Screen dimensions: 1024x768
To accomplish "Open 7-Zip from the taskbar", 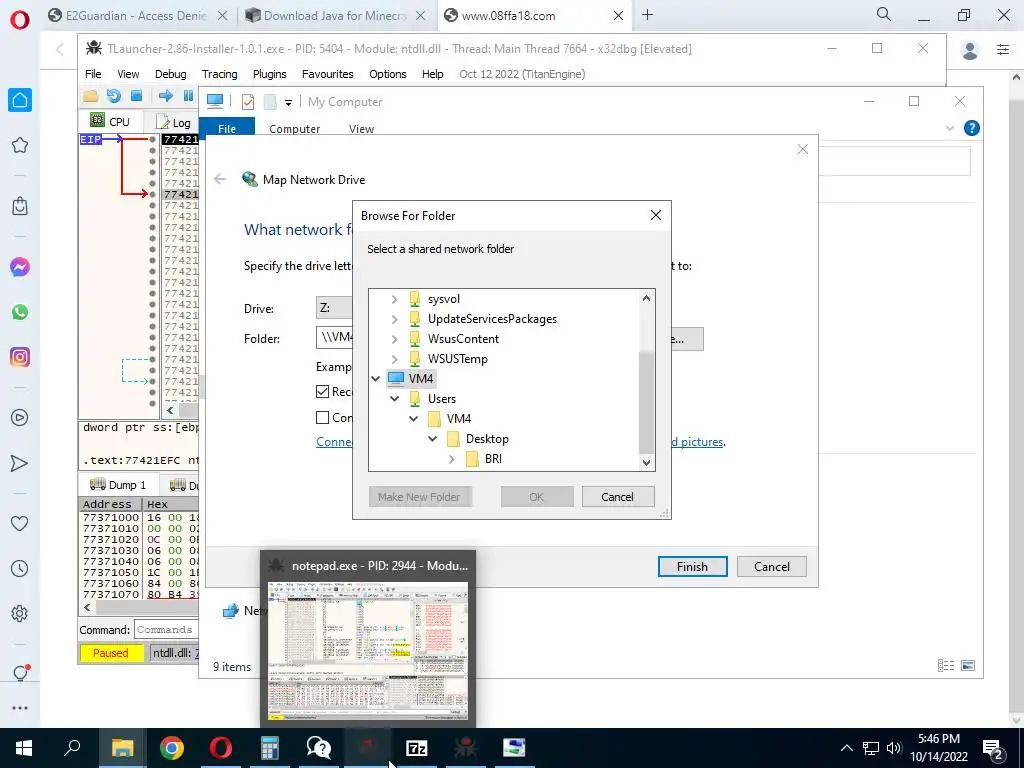I will click(x=417, y=748).
